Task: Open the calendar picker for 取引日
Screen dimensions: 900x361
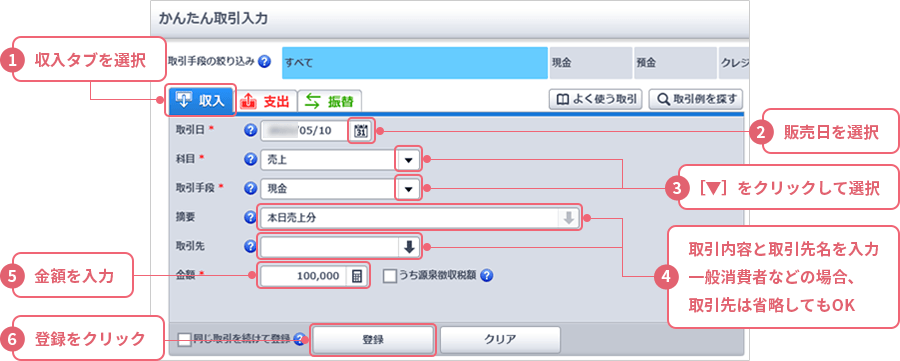Action: [362, 130]
